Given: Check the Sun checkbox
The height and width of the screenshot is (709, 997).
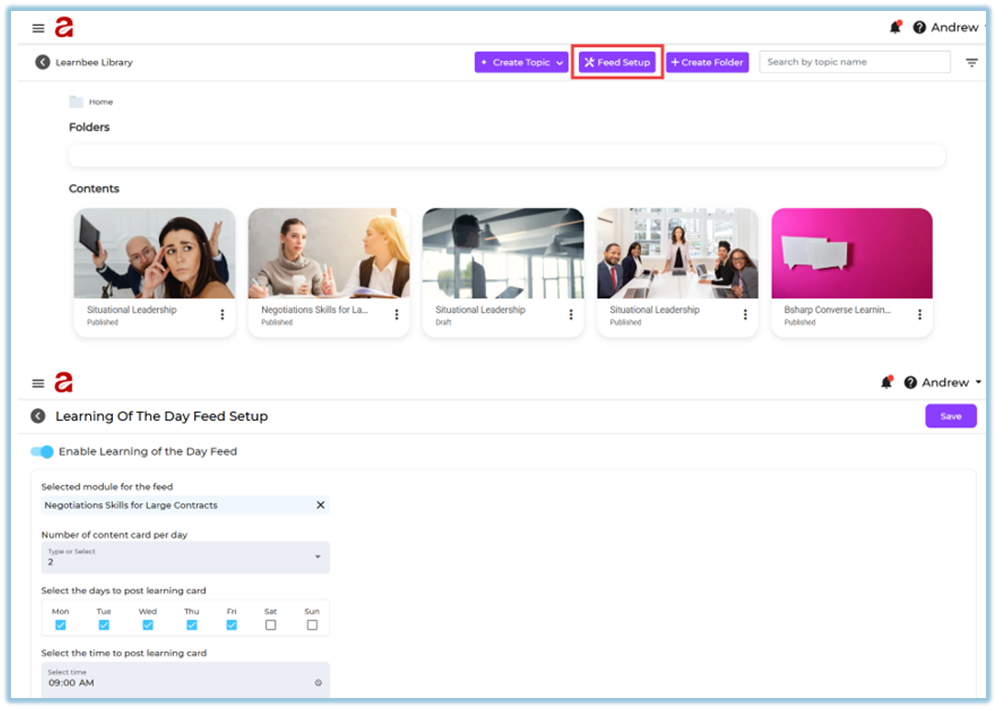Looking at the screenshot, I should pyautogui.click(x=312, y=625).
